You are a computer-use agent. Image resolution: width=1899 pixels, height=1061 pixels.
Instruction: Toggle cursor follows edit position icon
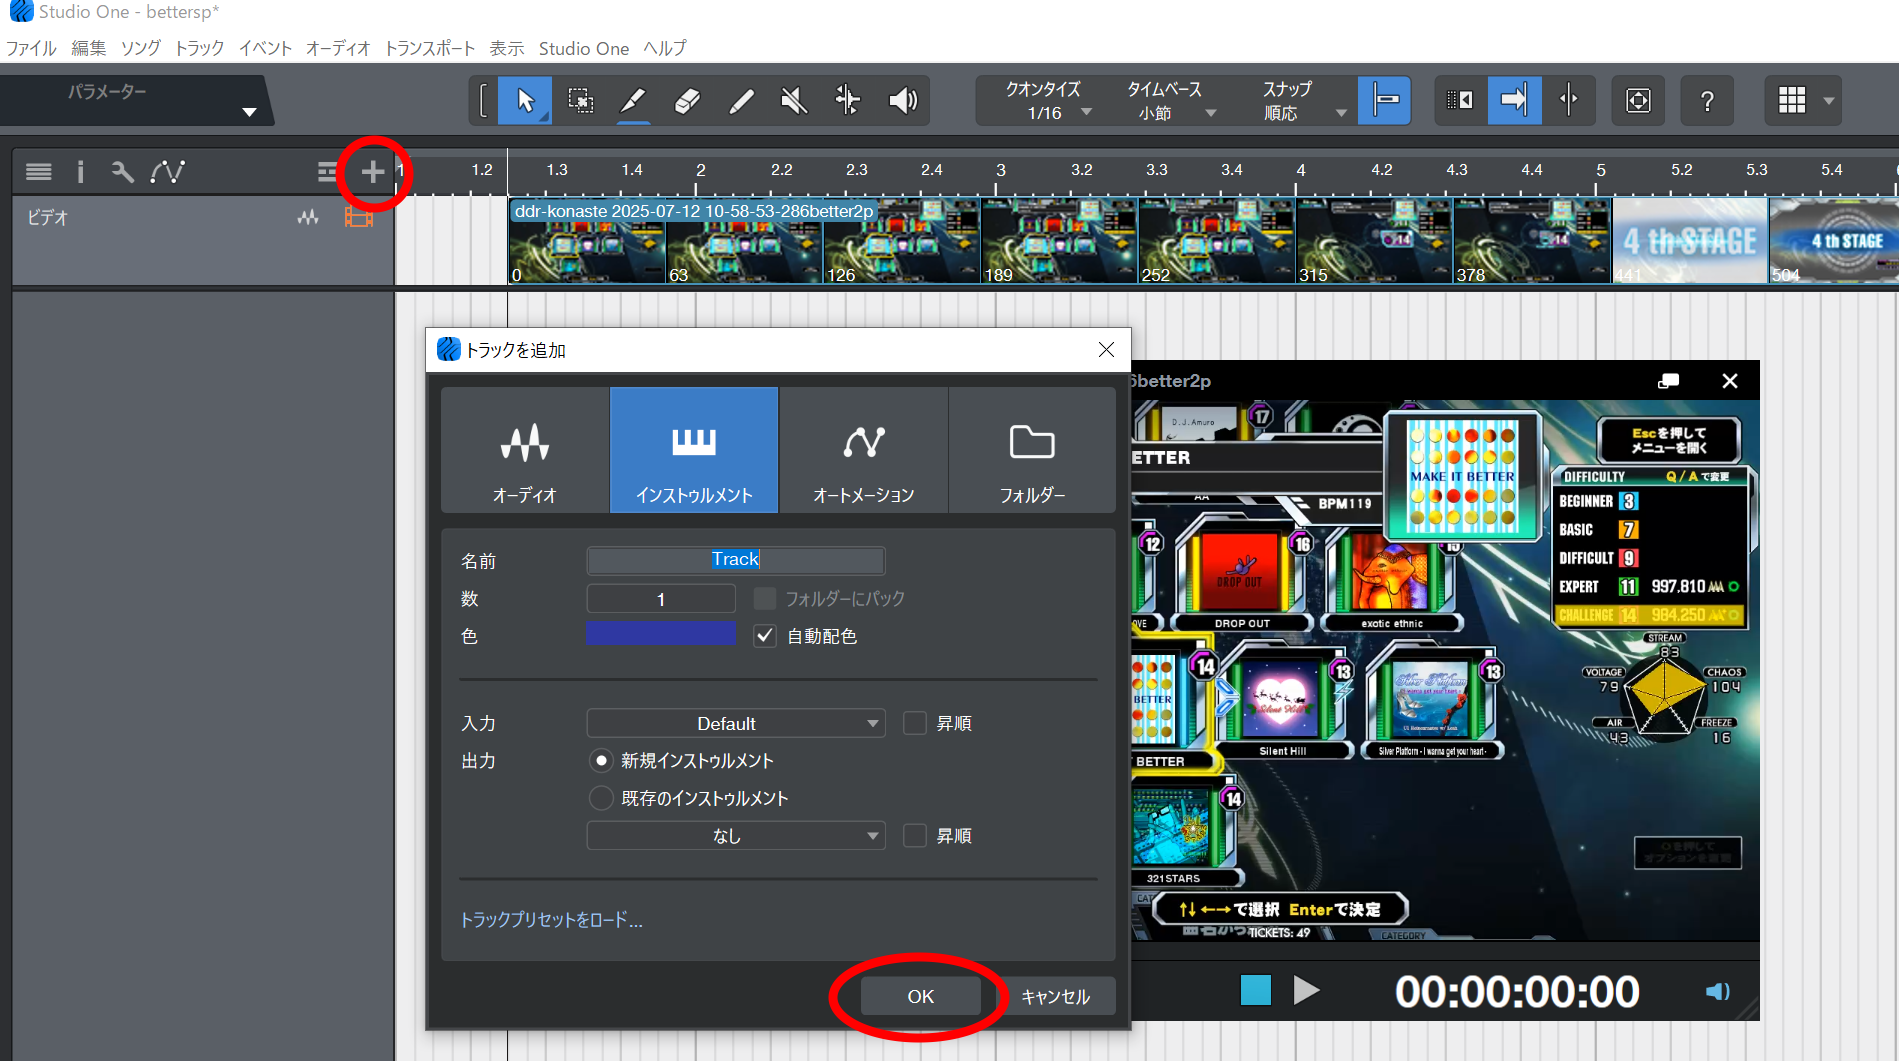[1568, 100]
